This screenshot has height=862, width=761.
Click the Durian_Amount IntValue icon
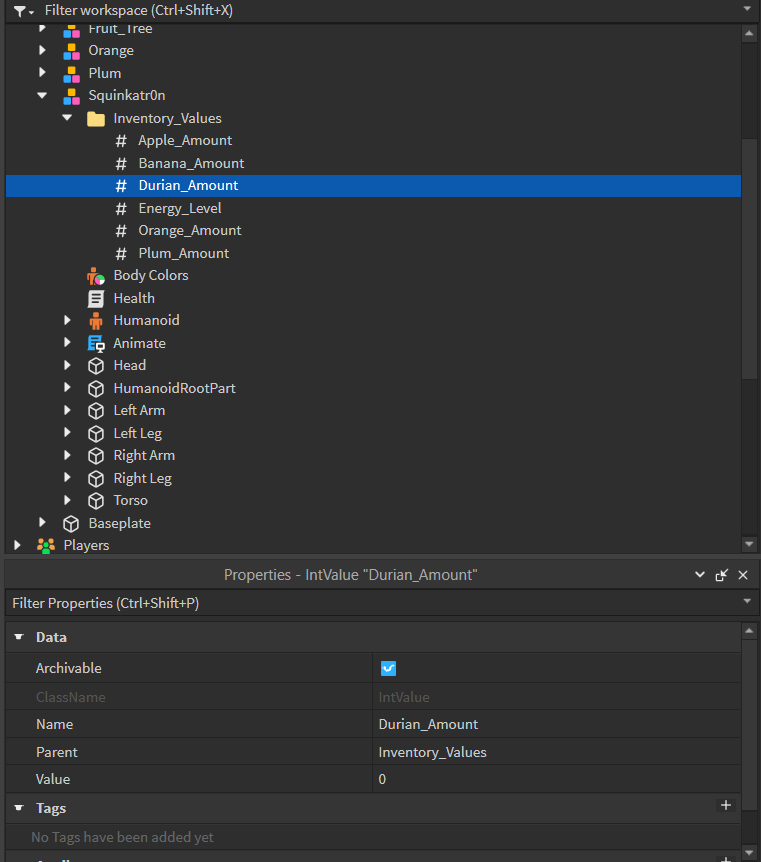click(121, 185)
